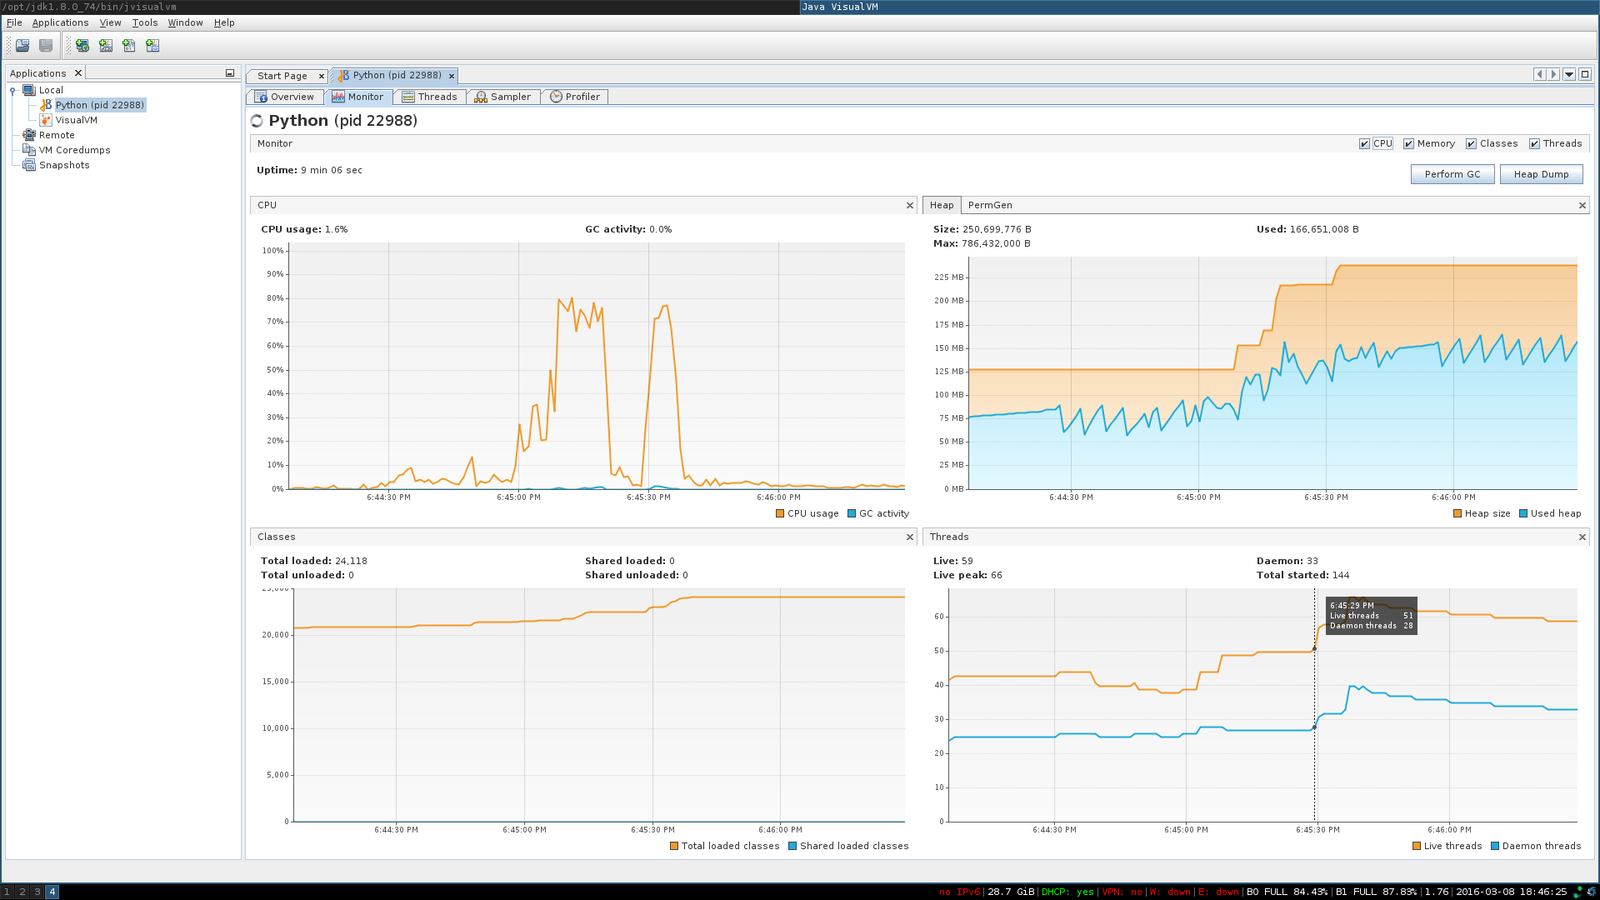Switch to the Overview tab
The width and height of the screenshot is (1600, 900).
click(x=284, y=97)
